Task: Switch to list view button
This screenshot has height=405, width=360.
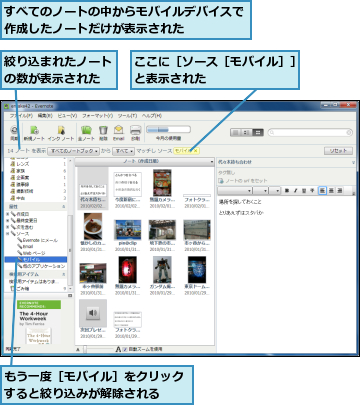Action: (236, 133)
